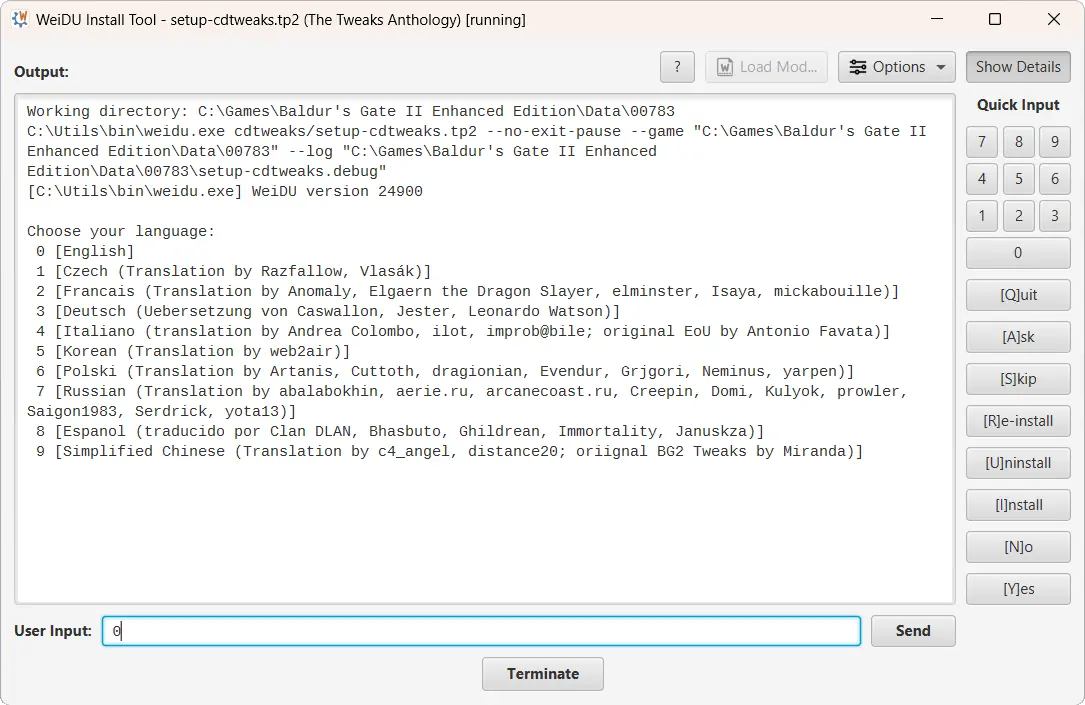Click quick input number 2
The height and width of the screenshot is (705, 1085).
pyautogui.click(x=1019, y=216)
